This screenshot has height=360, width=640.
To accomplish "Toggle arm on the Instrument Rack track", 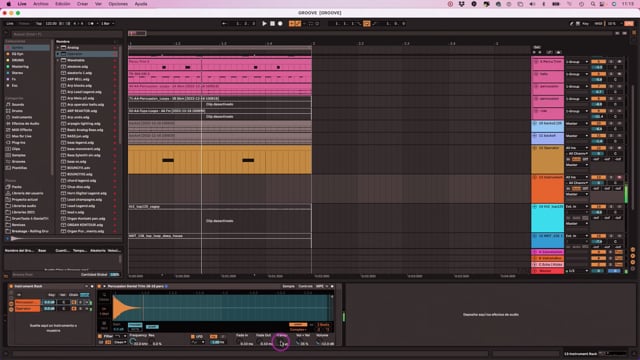I will click(619, 177).
